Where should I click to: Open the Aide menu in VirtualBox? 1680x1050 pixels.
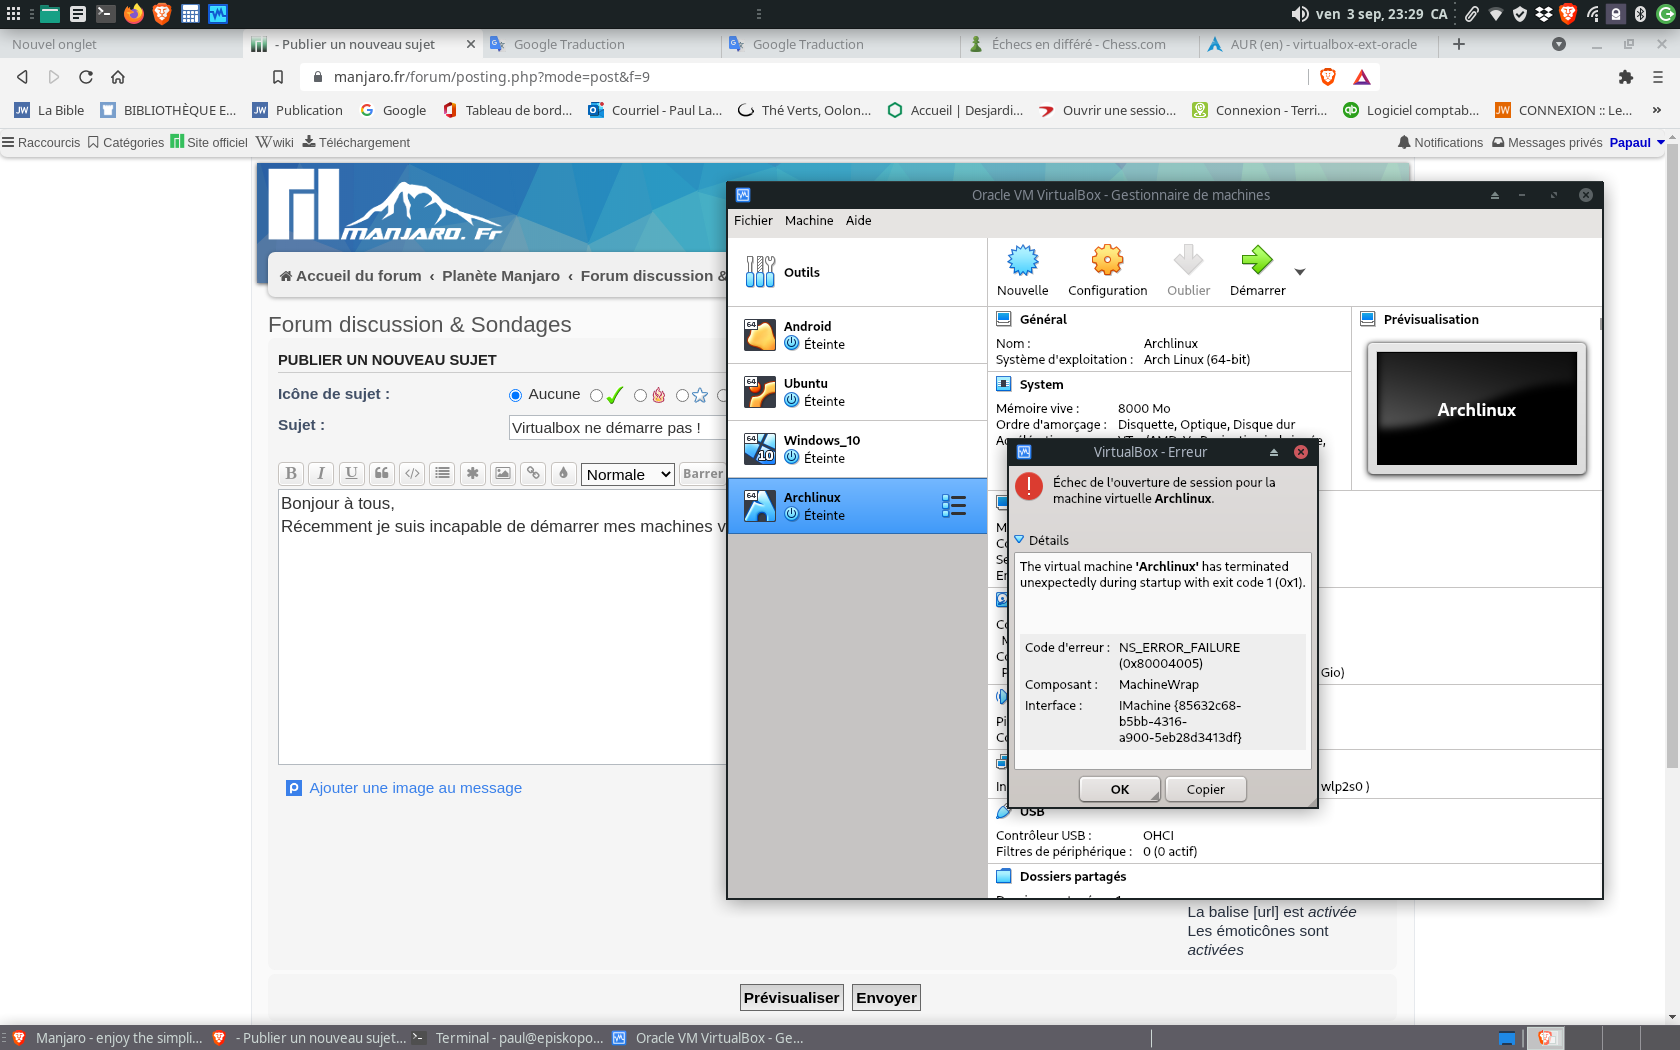pyautogui.click(x=859, y=221)
